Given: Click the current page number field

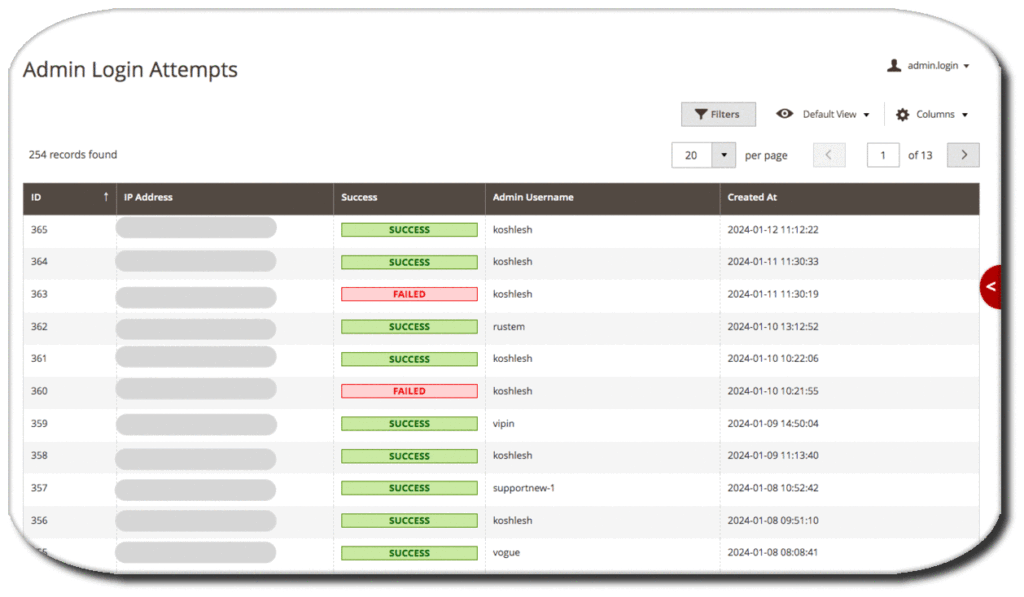Looking at the screenshot, I should coord(882,155).
